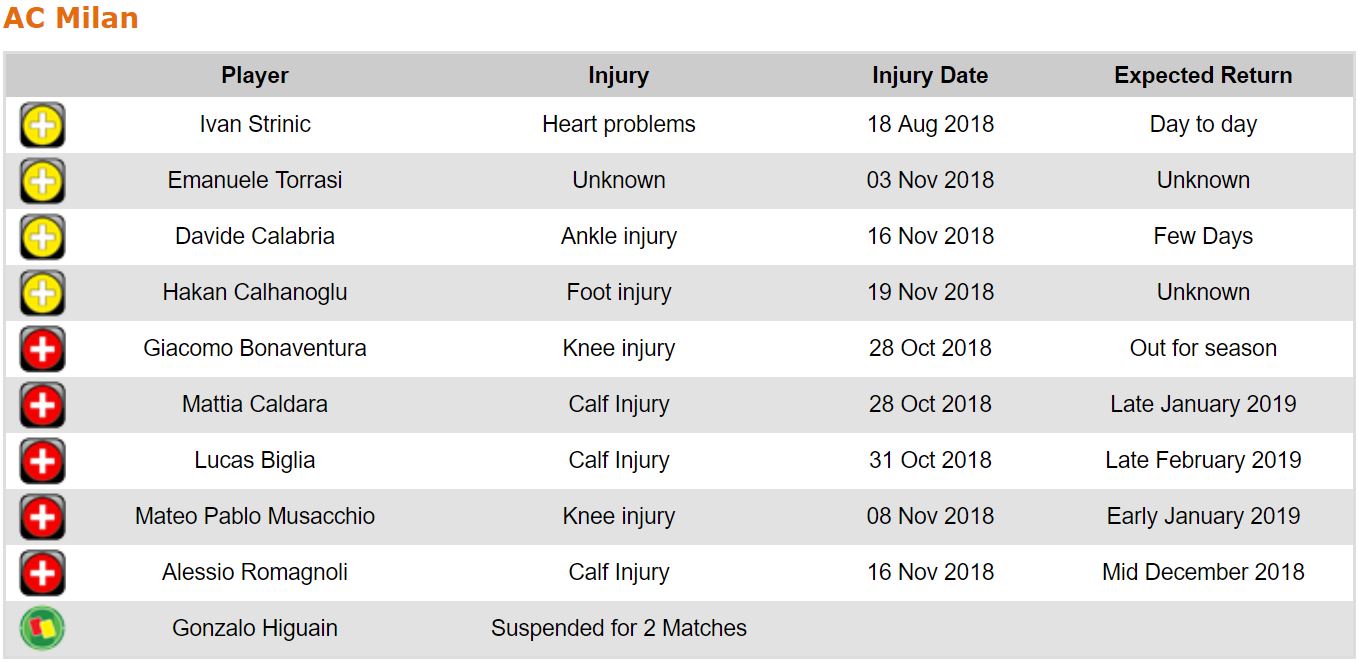Click the red cross icon for Alessio Romagnoli

pyautogui.click(x=42, y=574)
